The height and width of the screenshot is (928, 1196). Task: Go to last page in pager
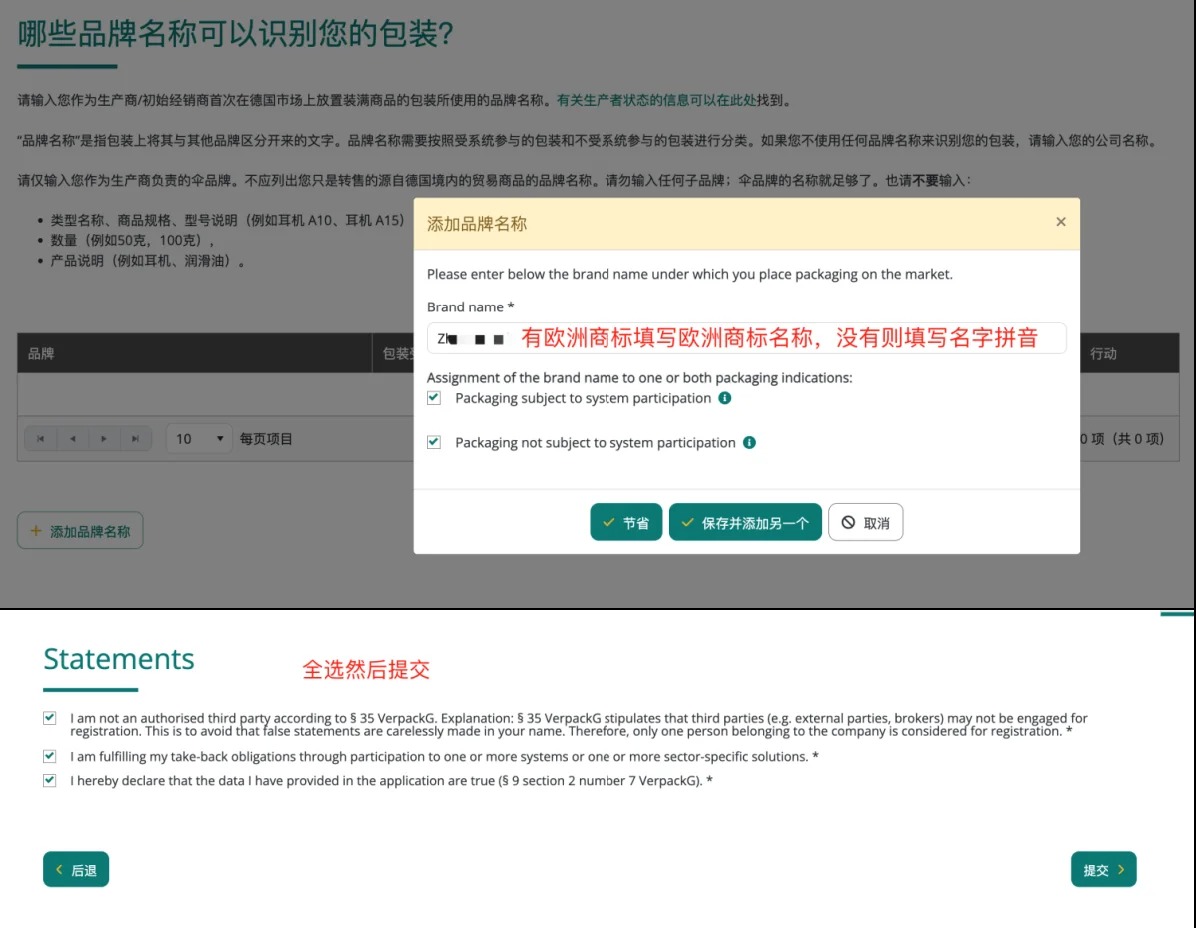pos(135,439)
